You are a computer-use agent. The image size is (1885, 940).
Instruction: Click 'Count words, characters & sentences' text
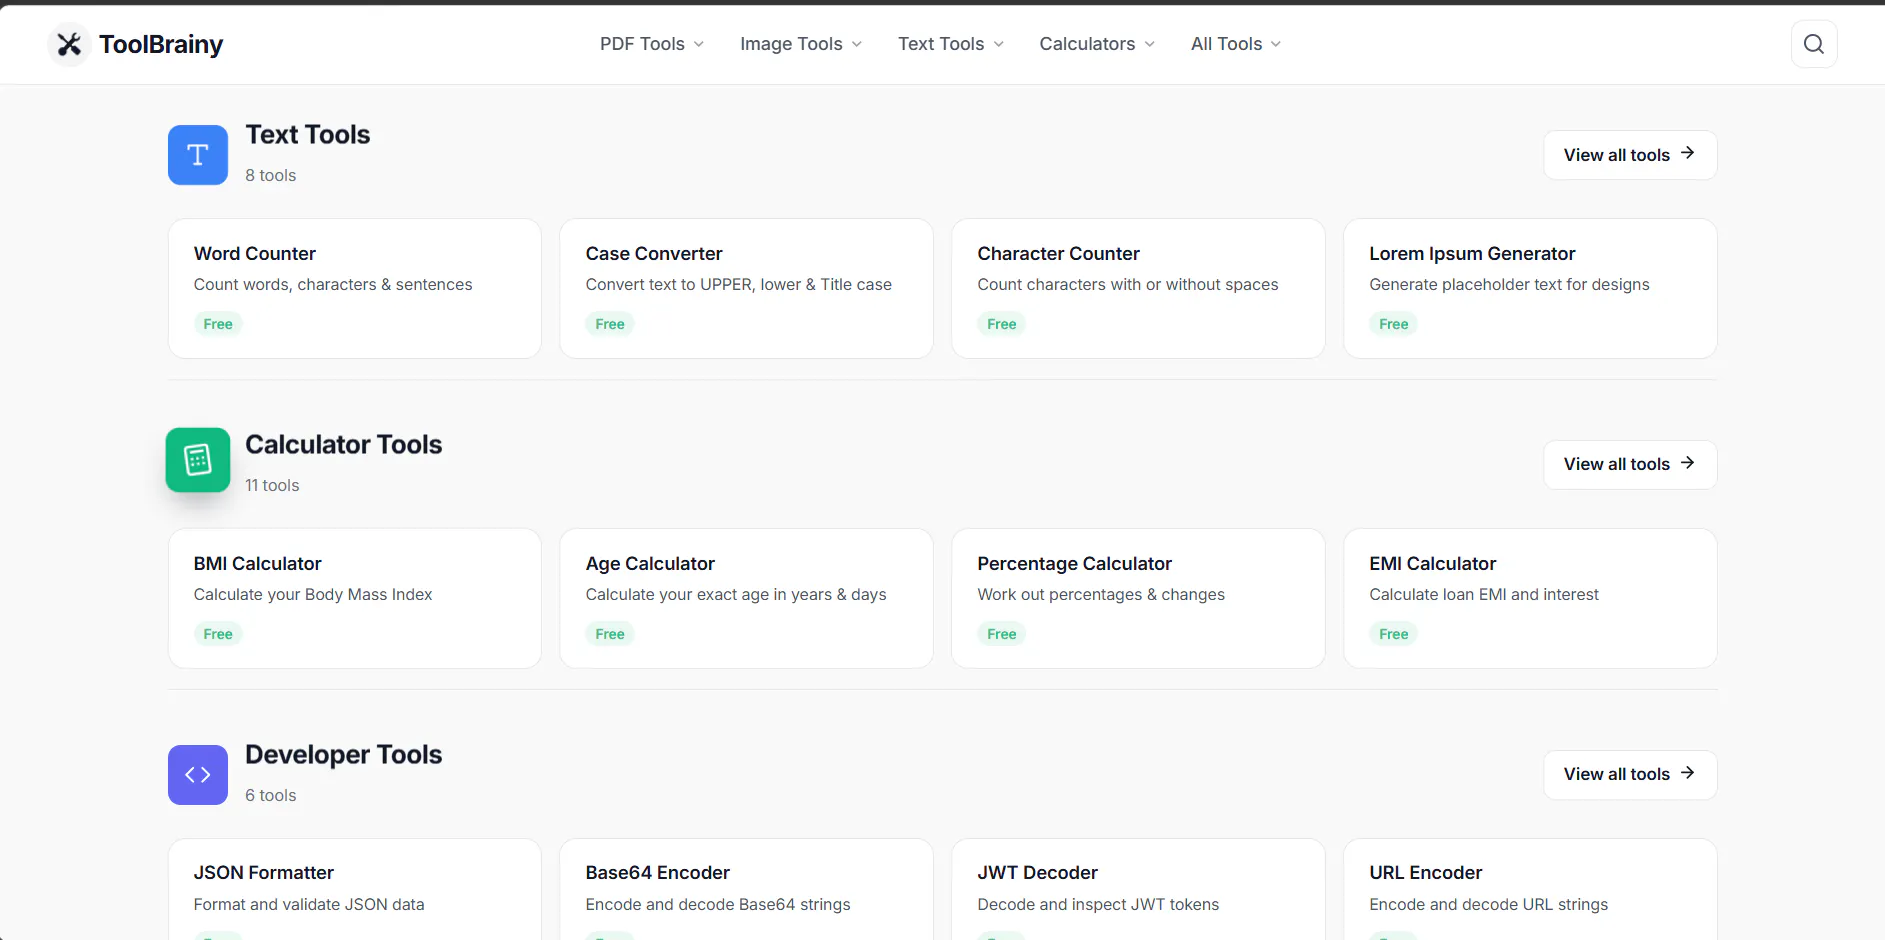tap(333, 285)
